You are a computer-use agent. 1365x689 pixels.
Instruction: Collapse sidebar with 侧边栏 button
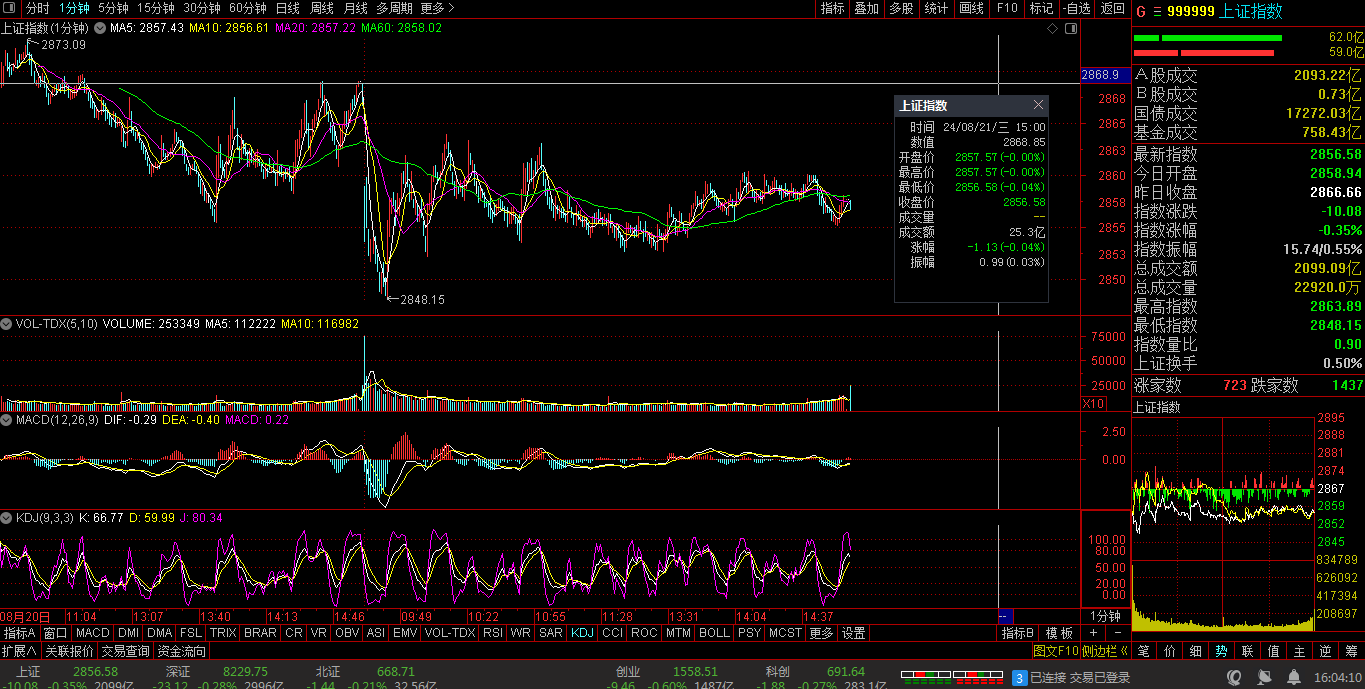(1105, 650)
